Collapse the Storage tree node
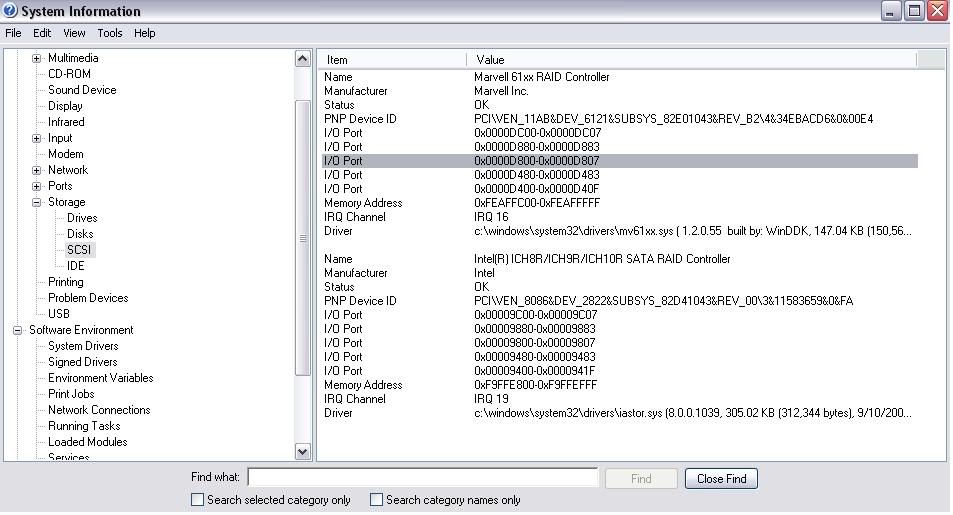 coord(36,202)
